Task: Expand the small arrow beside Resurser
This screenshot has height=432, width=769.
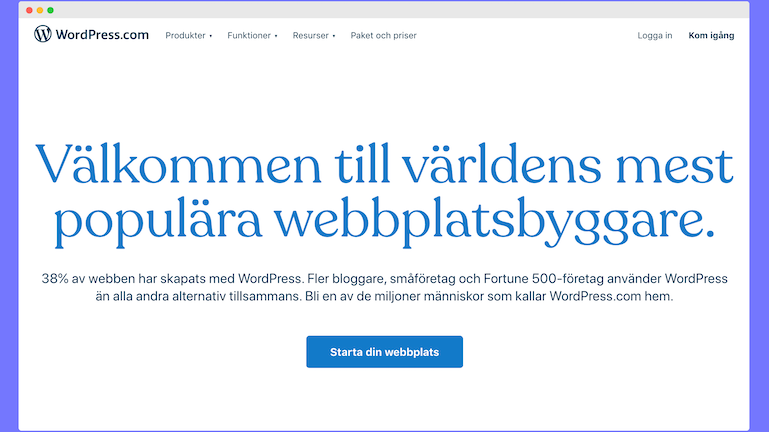Action: [x=334, y=36]
